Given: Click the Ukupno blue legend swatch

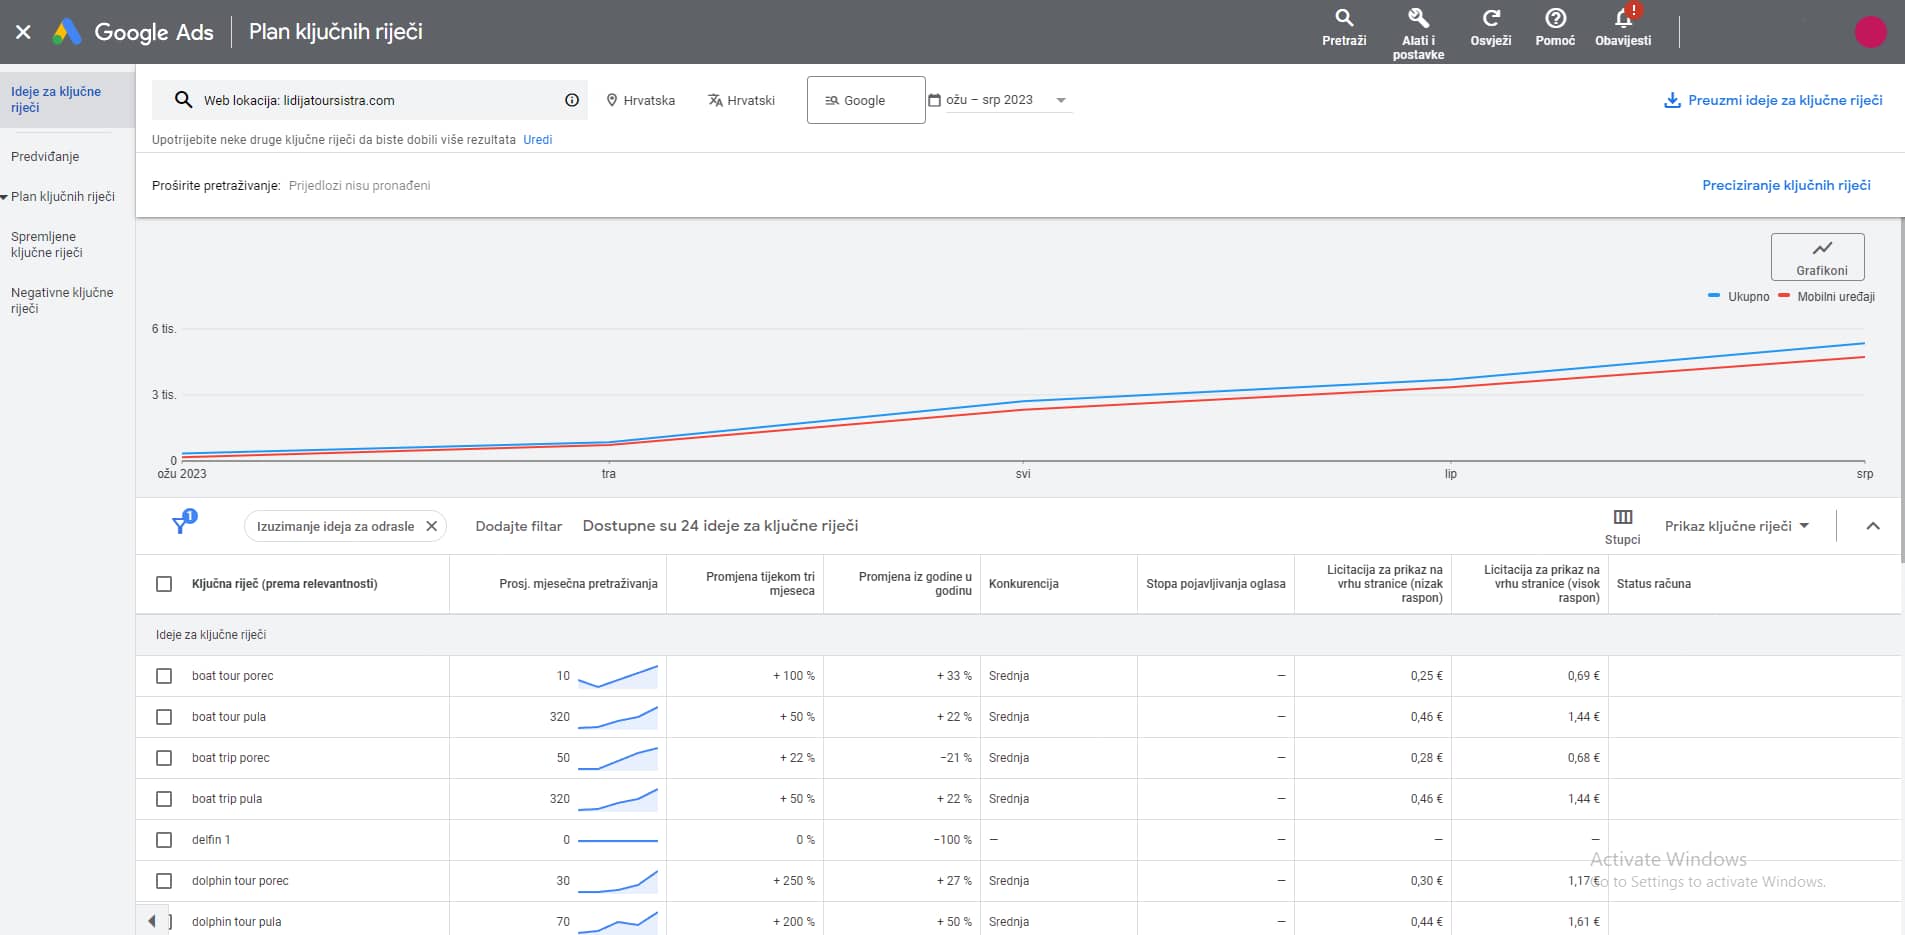Looking at the screenshot, I should [x=1714, y=296].
